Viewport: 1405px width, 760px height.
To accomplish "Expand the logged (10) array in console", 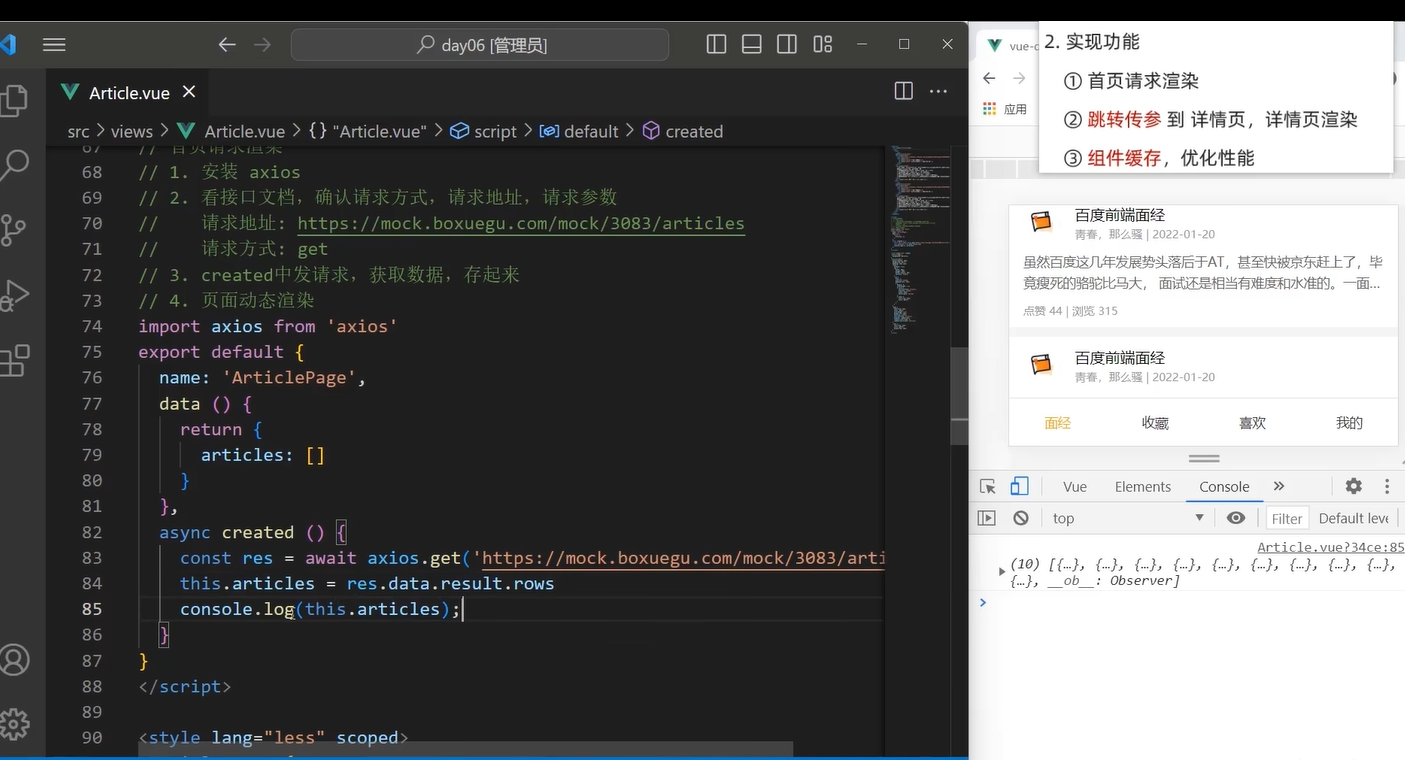I will click(1002, 571).
